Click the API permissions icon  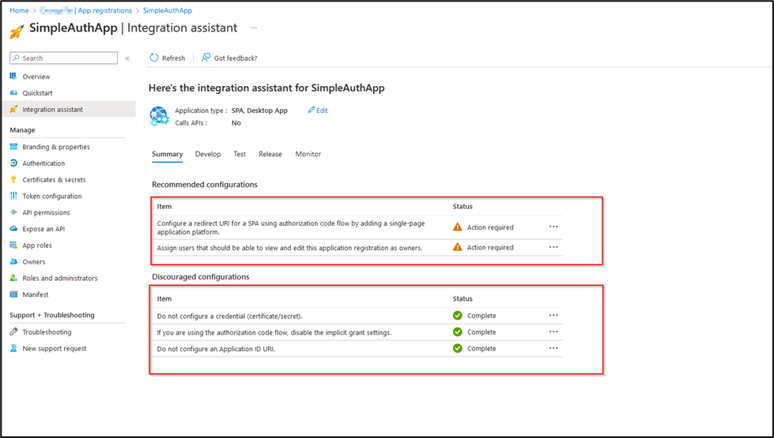[x=13, y=212]
